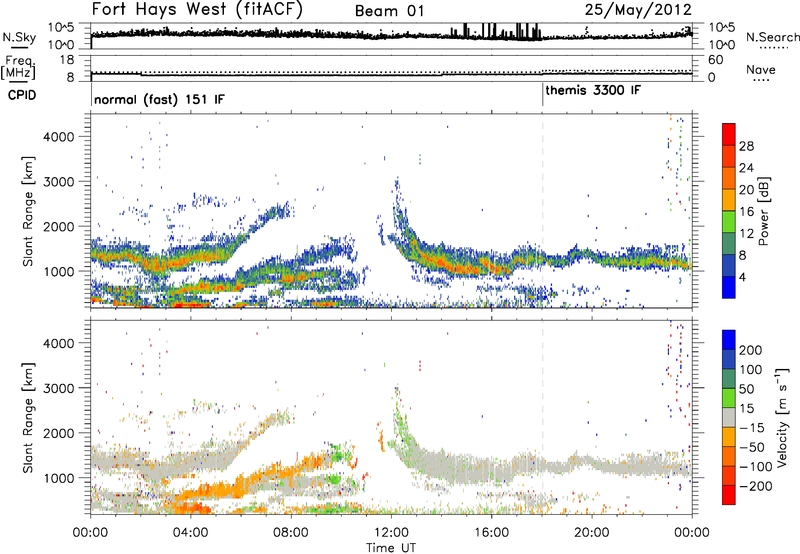Click the 'N.Sky' axis label
This screenshot has height=554, width=800.
(19, 37)
